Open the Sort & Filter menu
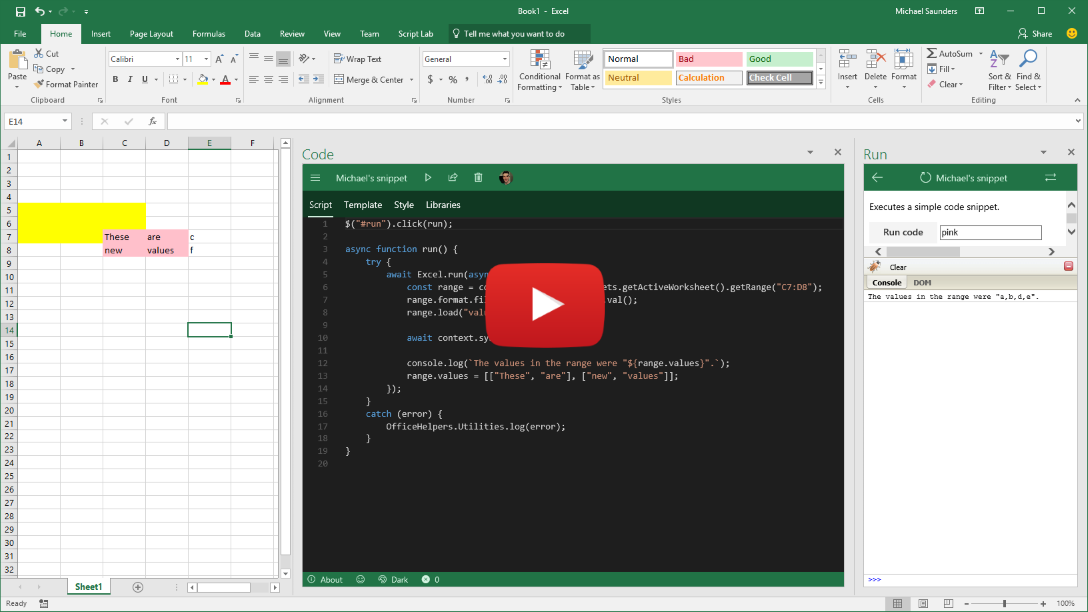Screen dimensions: 1088x612 tap(999, 70)
